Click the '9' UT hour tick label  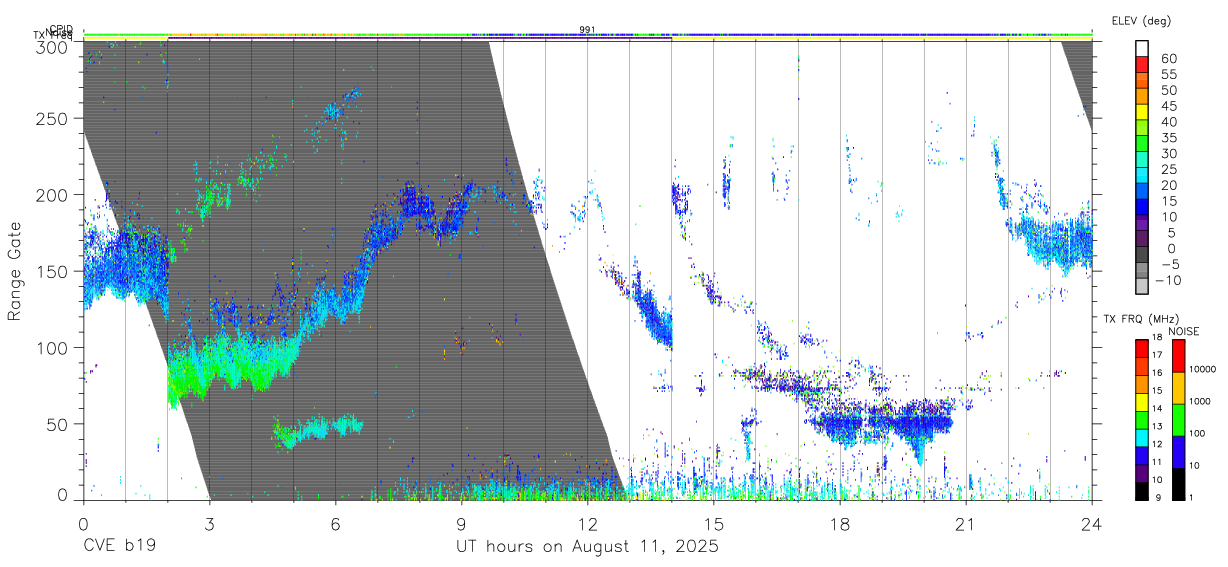pos(461,523)
